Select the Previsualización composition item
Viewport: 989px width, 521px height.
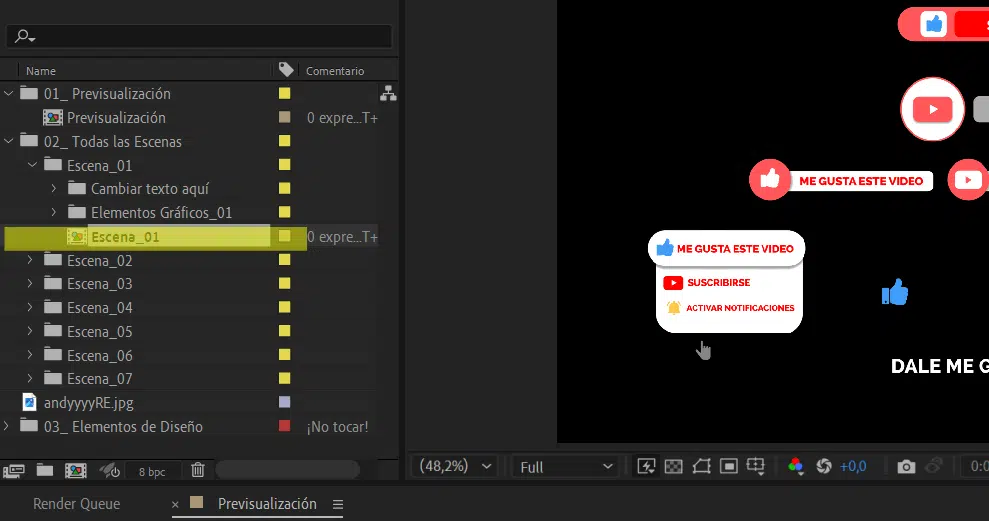[116, 117]
